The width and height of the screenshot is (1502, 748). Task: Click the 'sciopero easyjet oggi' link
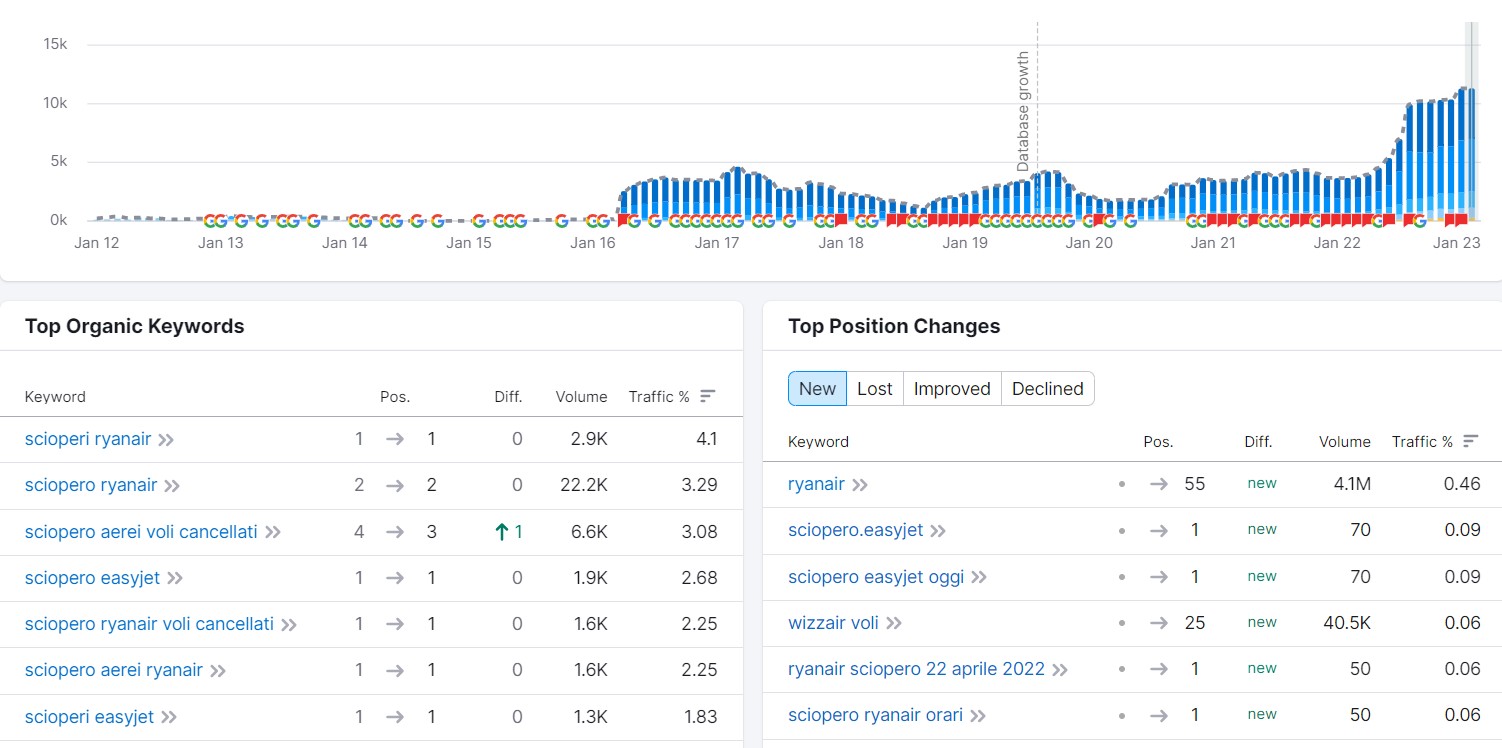tap(876, 577)
